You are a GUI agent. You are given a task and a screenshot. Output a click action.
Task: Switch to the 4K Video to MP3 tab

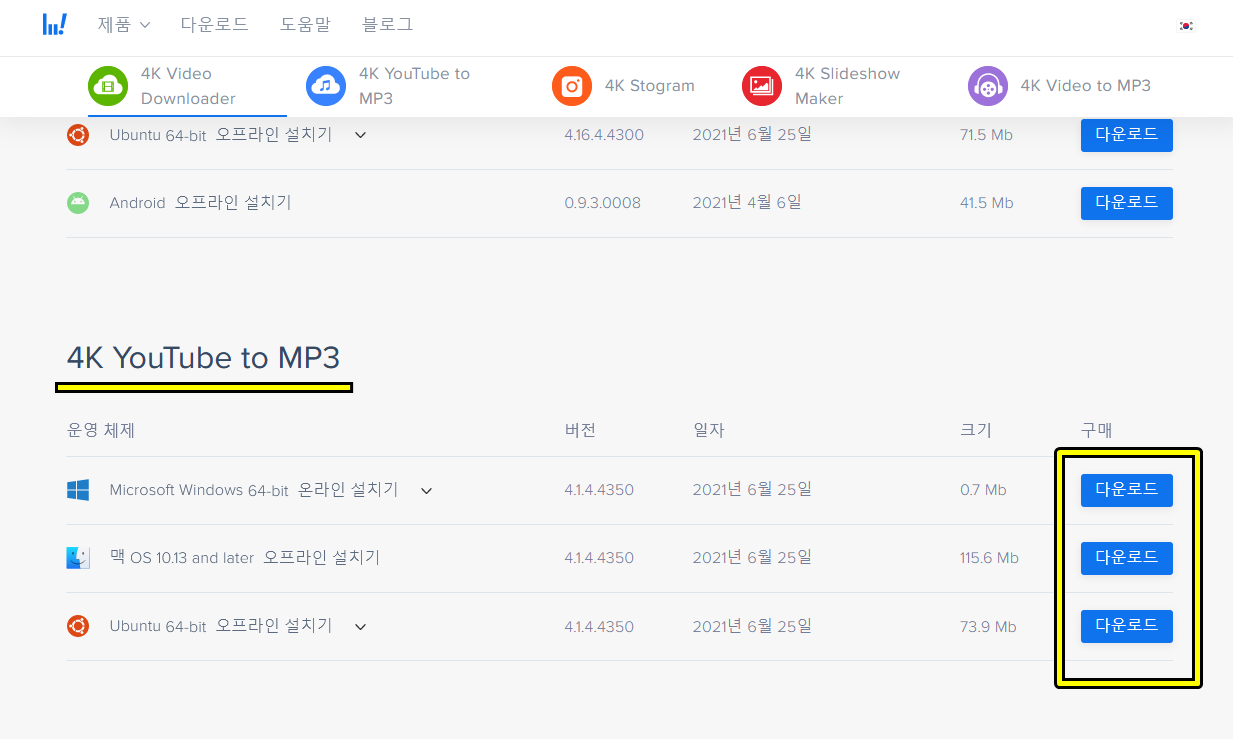point(1060,86)
